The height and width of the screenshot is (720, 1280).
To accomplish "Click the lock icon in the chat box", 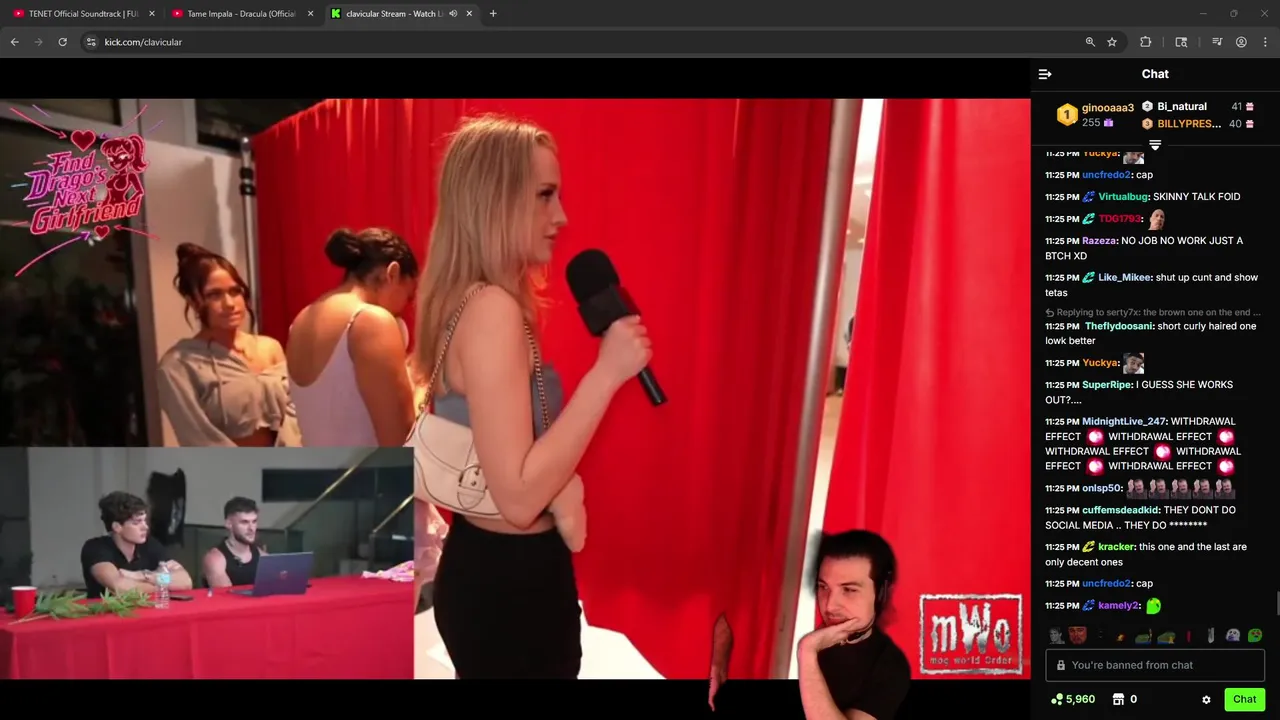I will coord(1061,665).
